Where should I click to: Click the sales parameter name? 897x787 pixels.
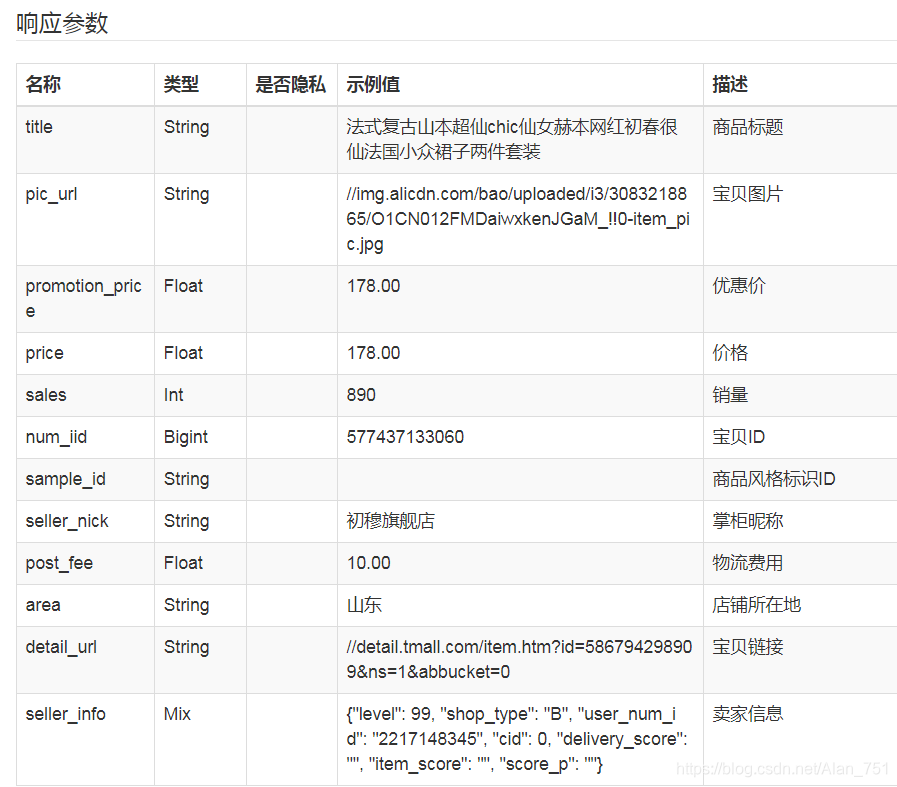coord(46,395)
